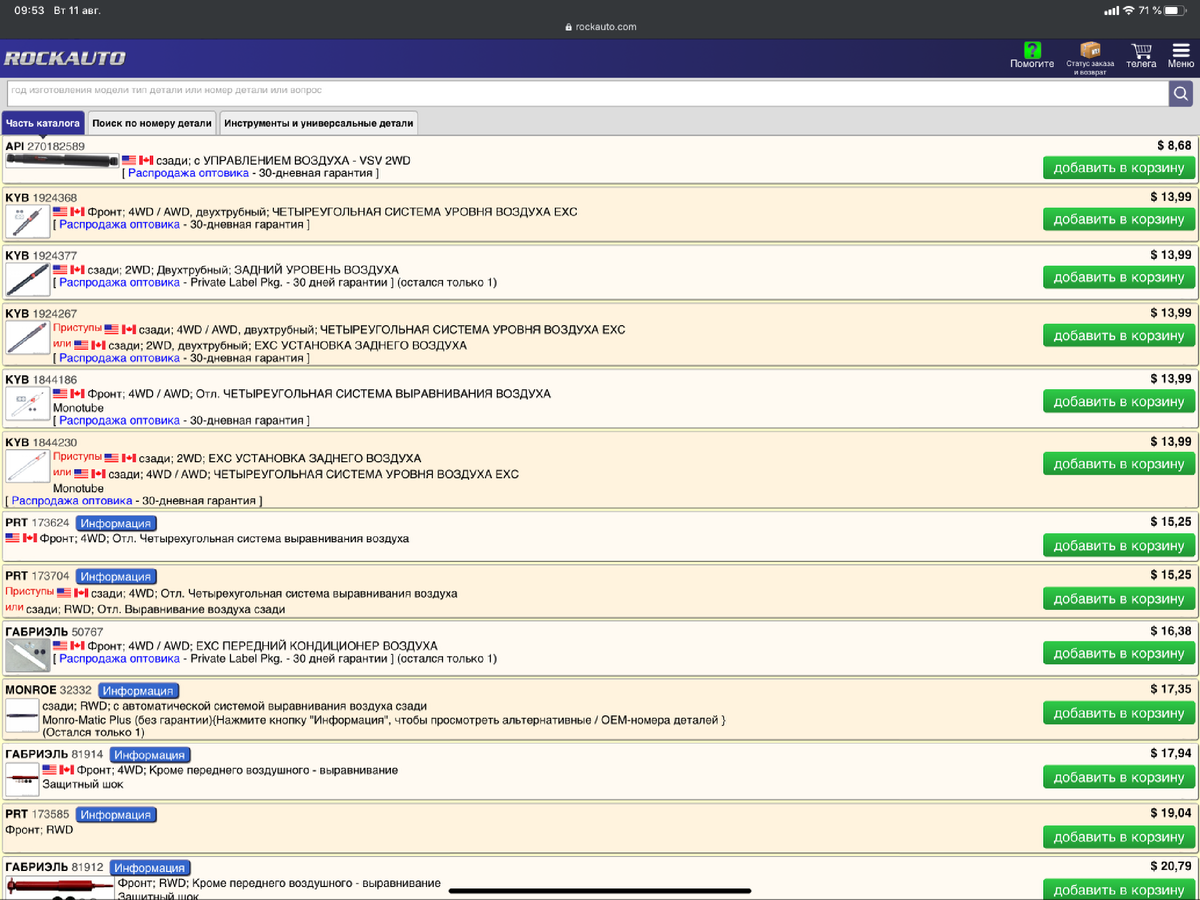Open Распродажа оптовика link for Габриэль 50767
Image resolution: width=1200 pixels, height=900 pixels.
pyautogui.click(x=119, y=658)
